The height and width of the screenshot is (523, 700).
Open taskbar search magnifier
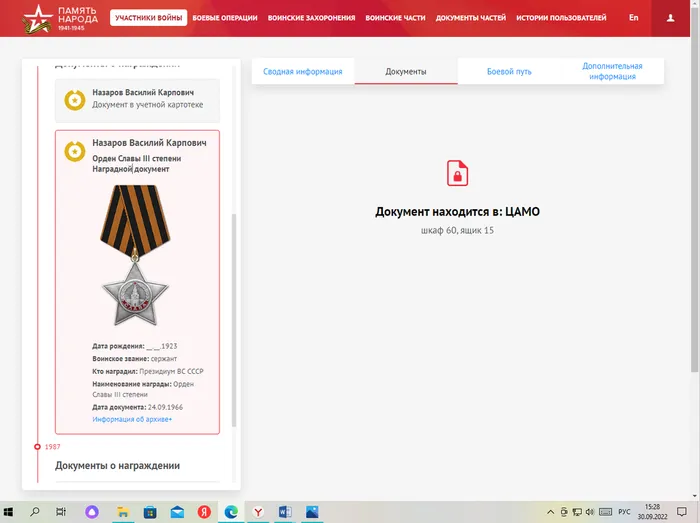coord(35,511)
